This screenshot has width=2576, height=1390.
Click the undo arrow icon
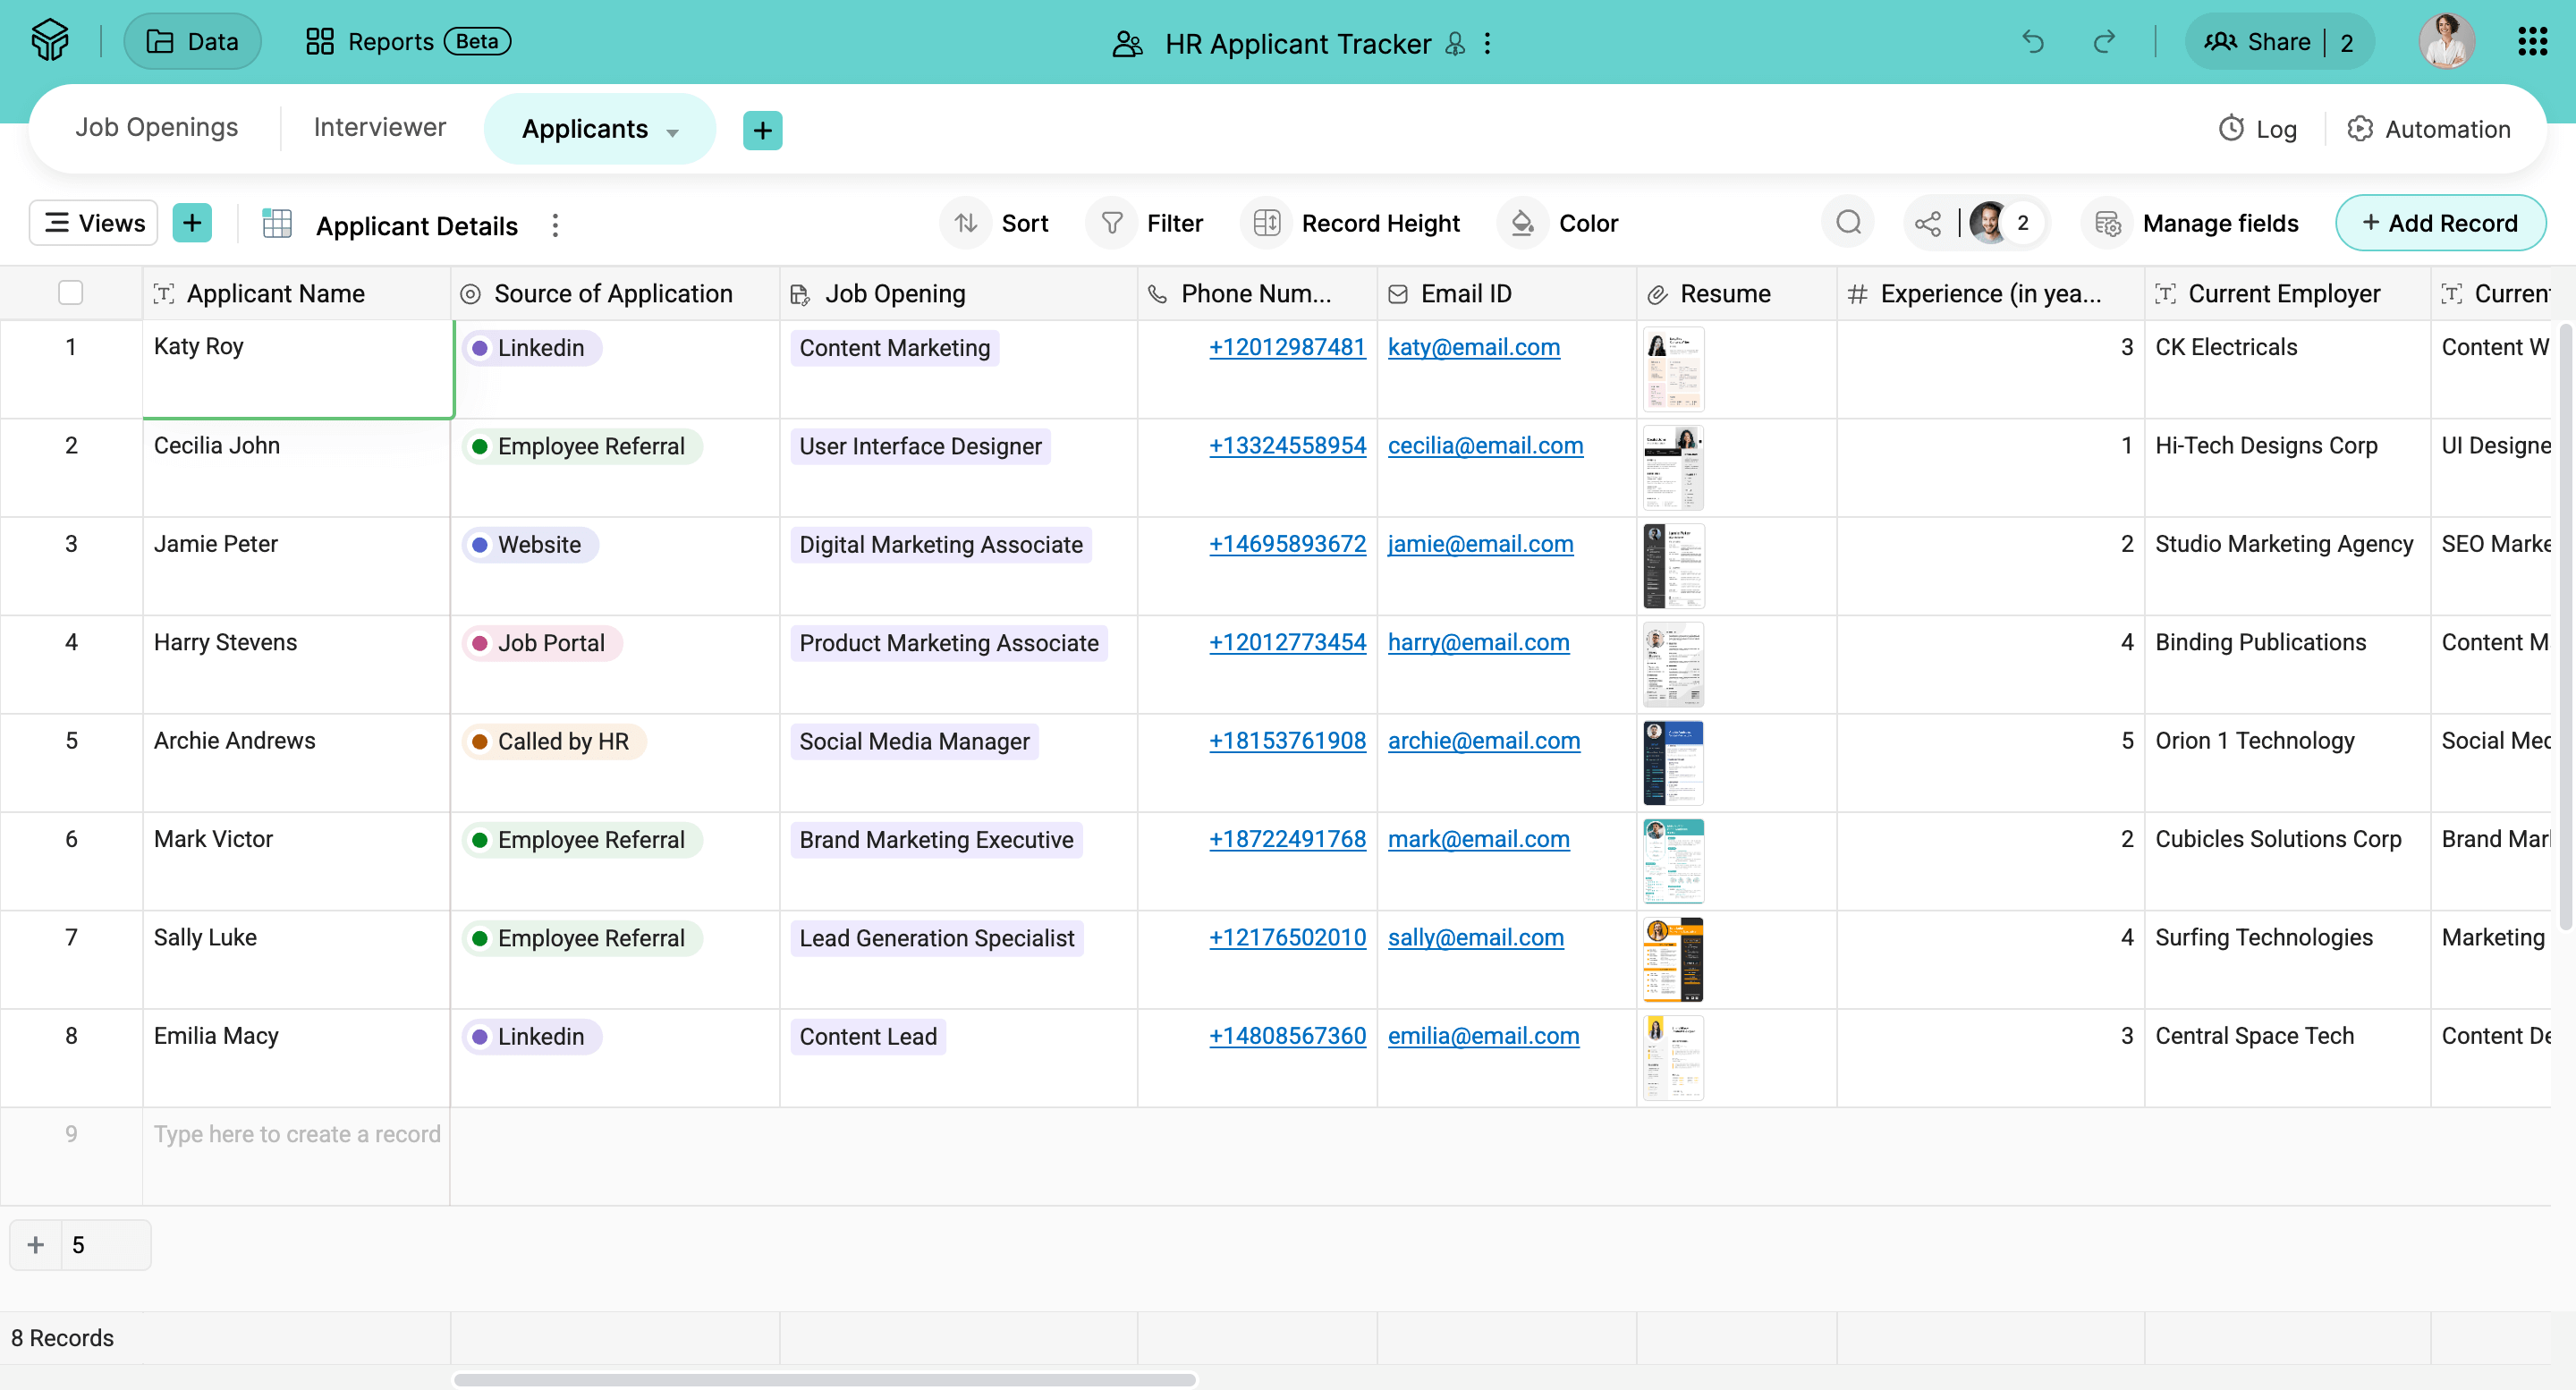(x=2032, y=42)
